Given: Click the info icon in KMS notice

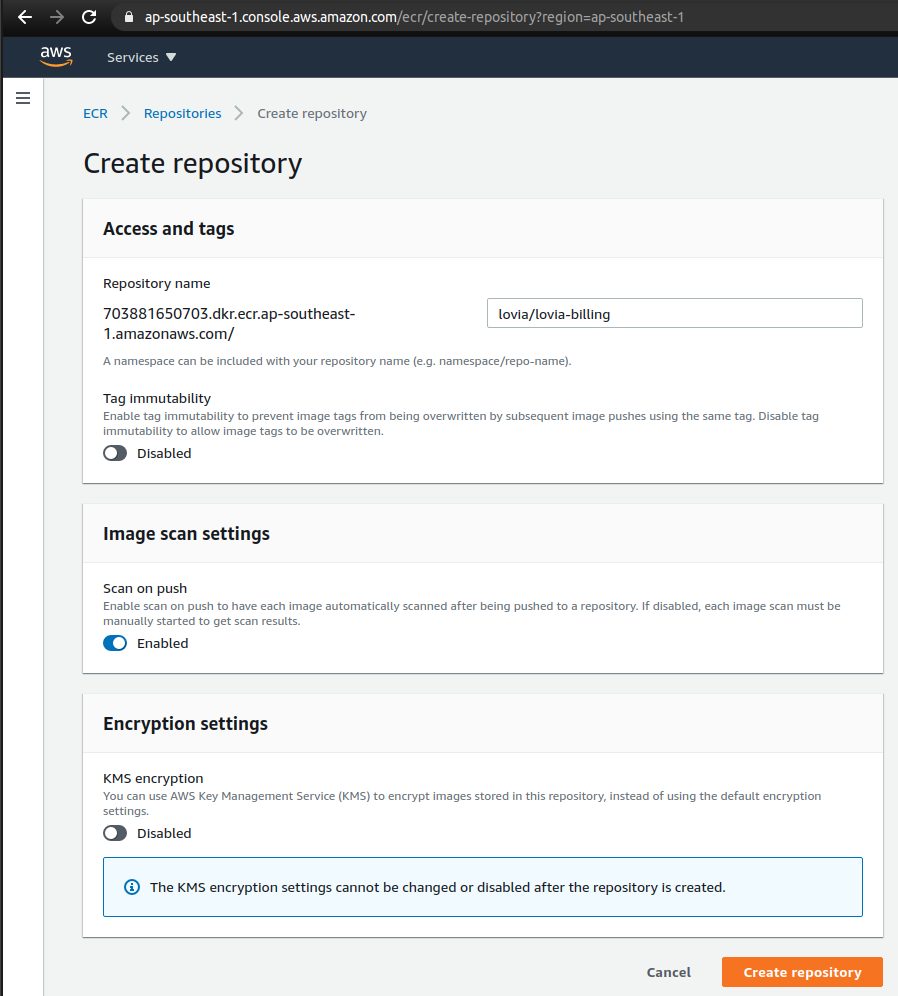Looking at the screenshot, I should pos(131,887).
